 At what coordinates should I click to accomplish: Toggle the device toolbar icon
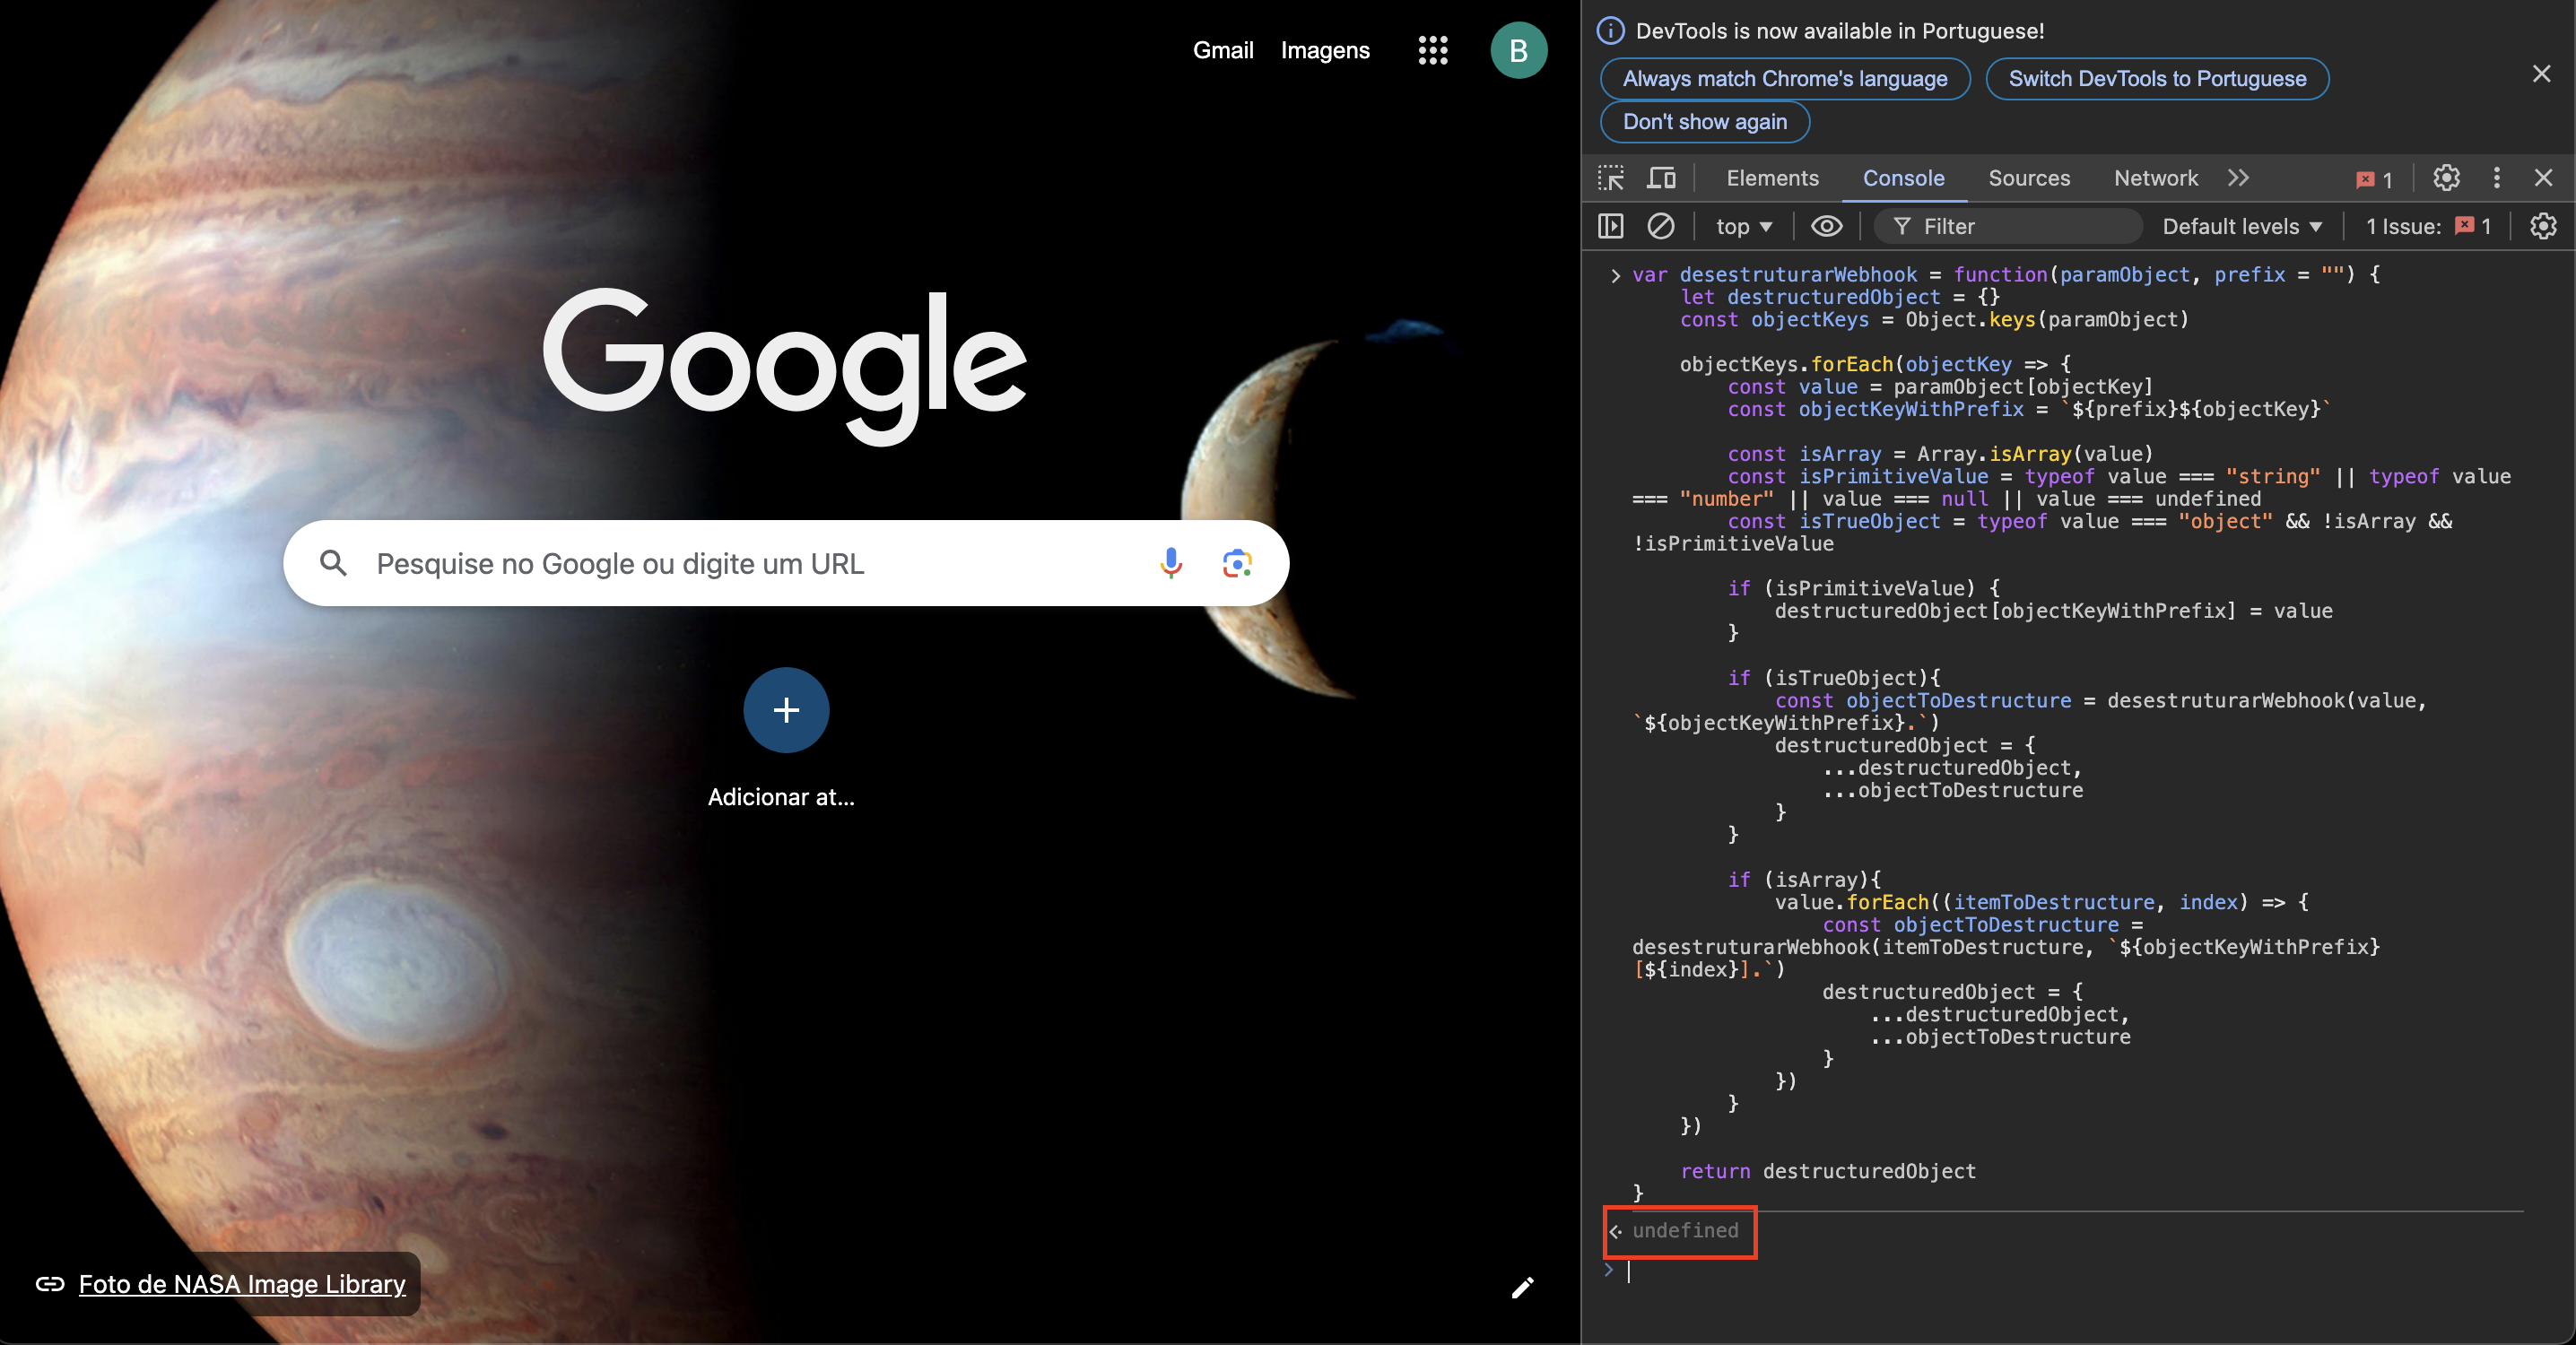coord(1661,178)
